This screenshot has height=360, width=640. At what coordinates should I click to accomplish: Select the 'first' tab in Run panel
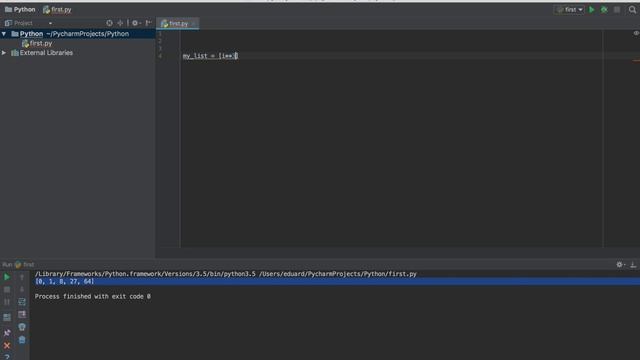(x=24, y=265)
